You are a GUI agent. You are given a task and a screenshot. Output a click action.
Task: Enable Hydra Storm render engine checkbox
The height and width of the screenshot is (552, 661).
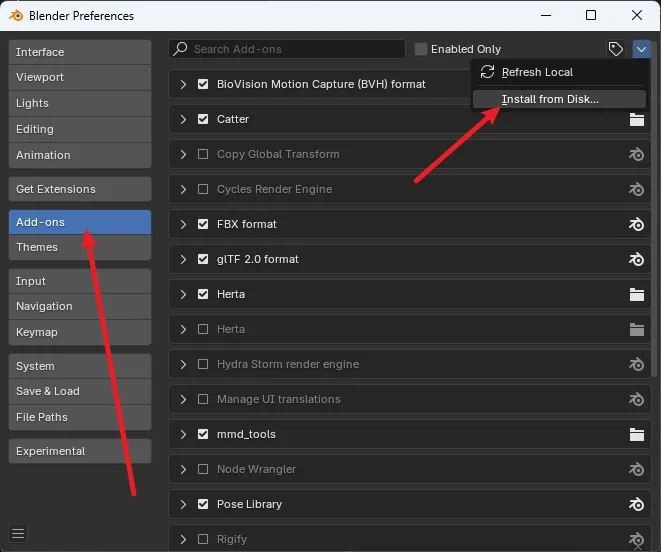tap(203, 364)
